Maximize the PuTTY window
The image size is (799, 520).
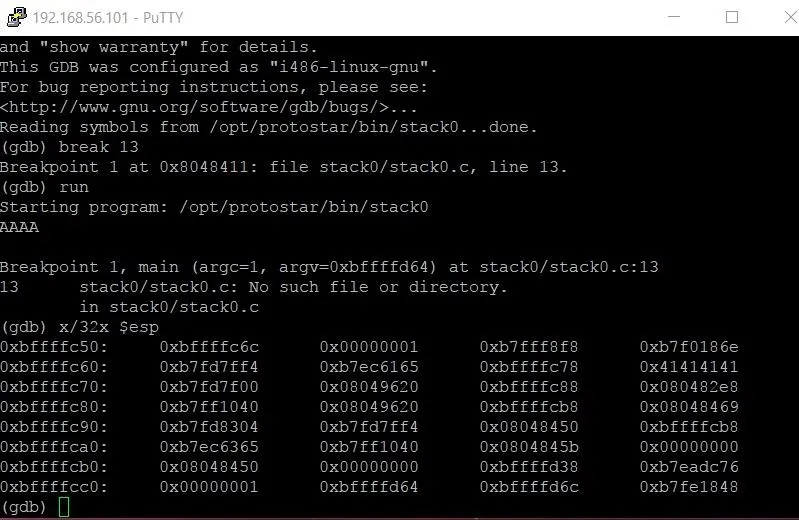(732, 17)
